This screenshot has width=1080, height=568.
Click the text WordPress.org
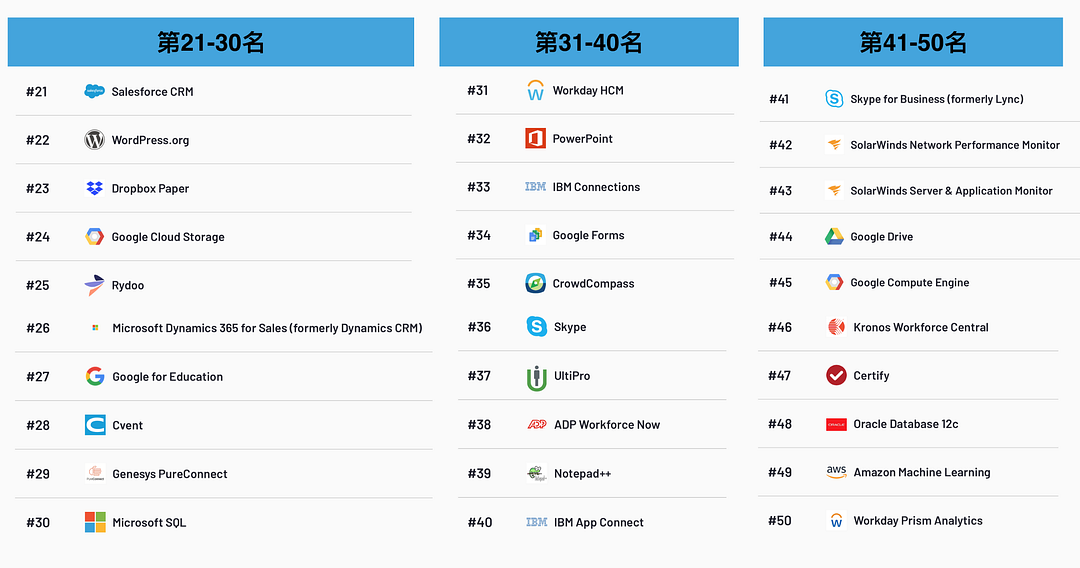coord(150,140)
